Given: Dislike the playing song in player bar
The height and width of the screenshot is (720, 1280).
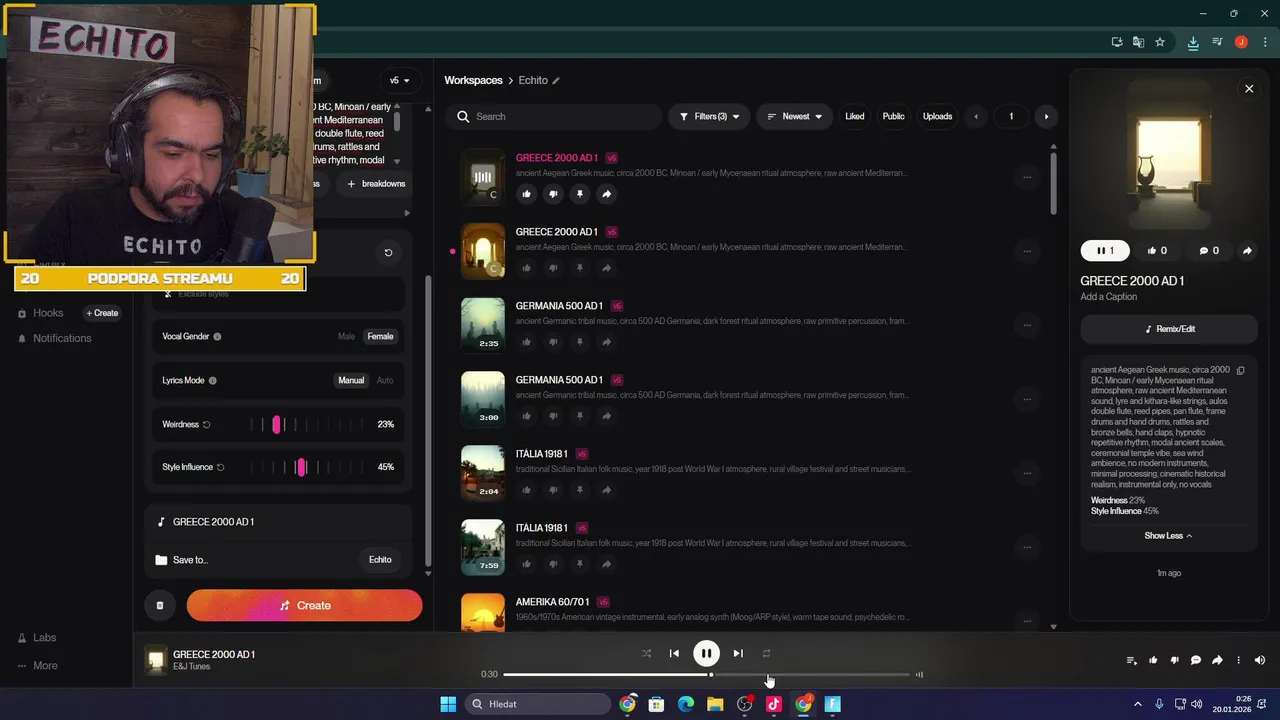Looking at the screenshot, I should click(x=1174, y=660).
